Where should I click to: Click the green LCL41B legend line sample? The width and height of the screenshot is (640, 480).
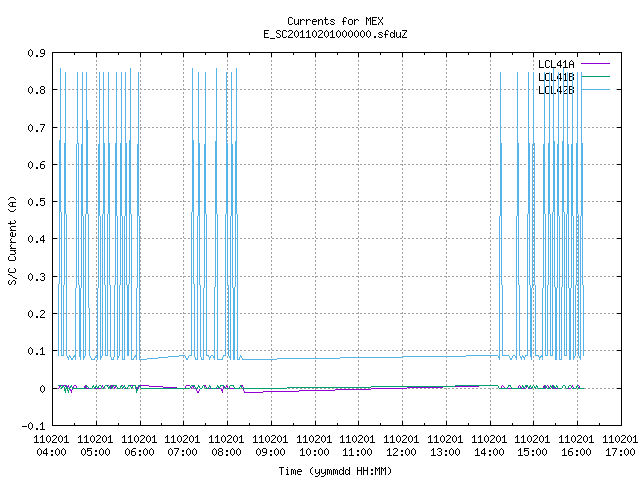click(x=595, y=76)
